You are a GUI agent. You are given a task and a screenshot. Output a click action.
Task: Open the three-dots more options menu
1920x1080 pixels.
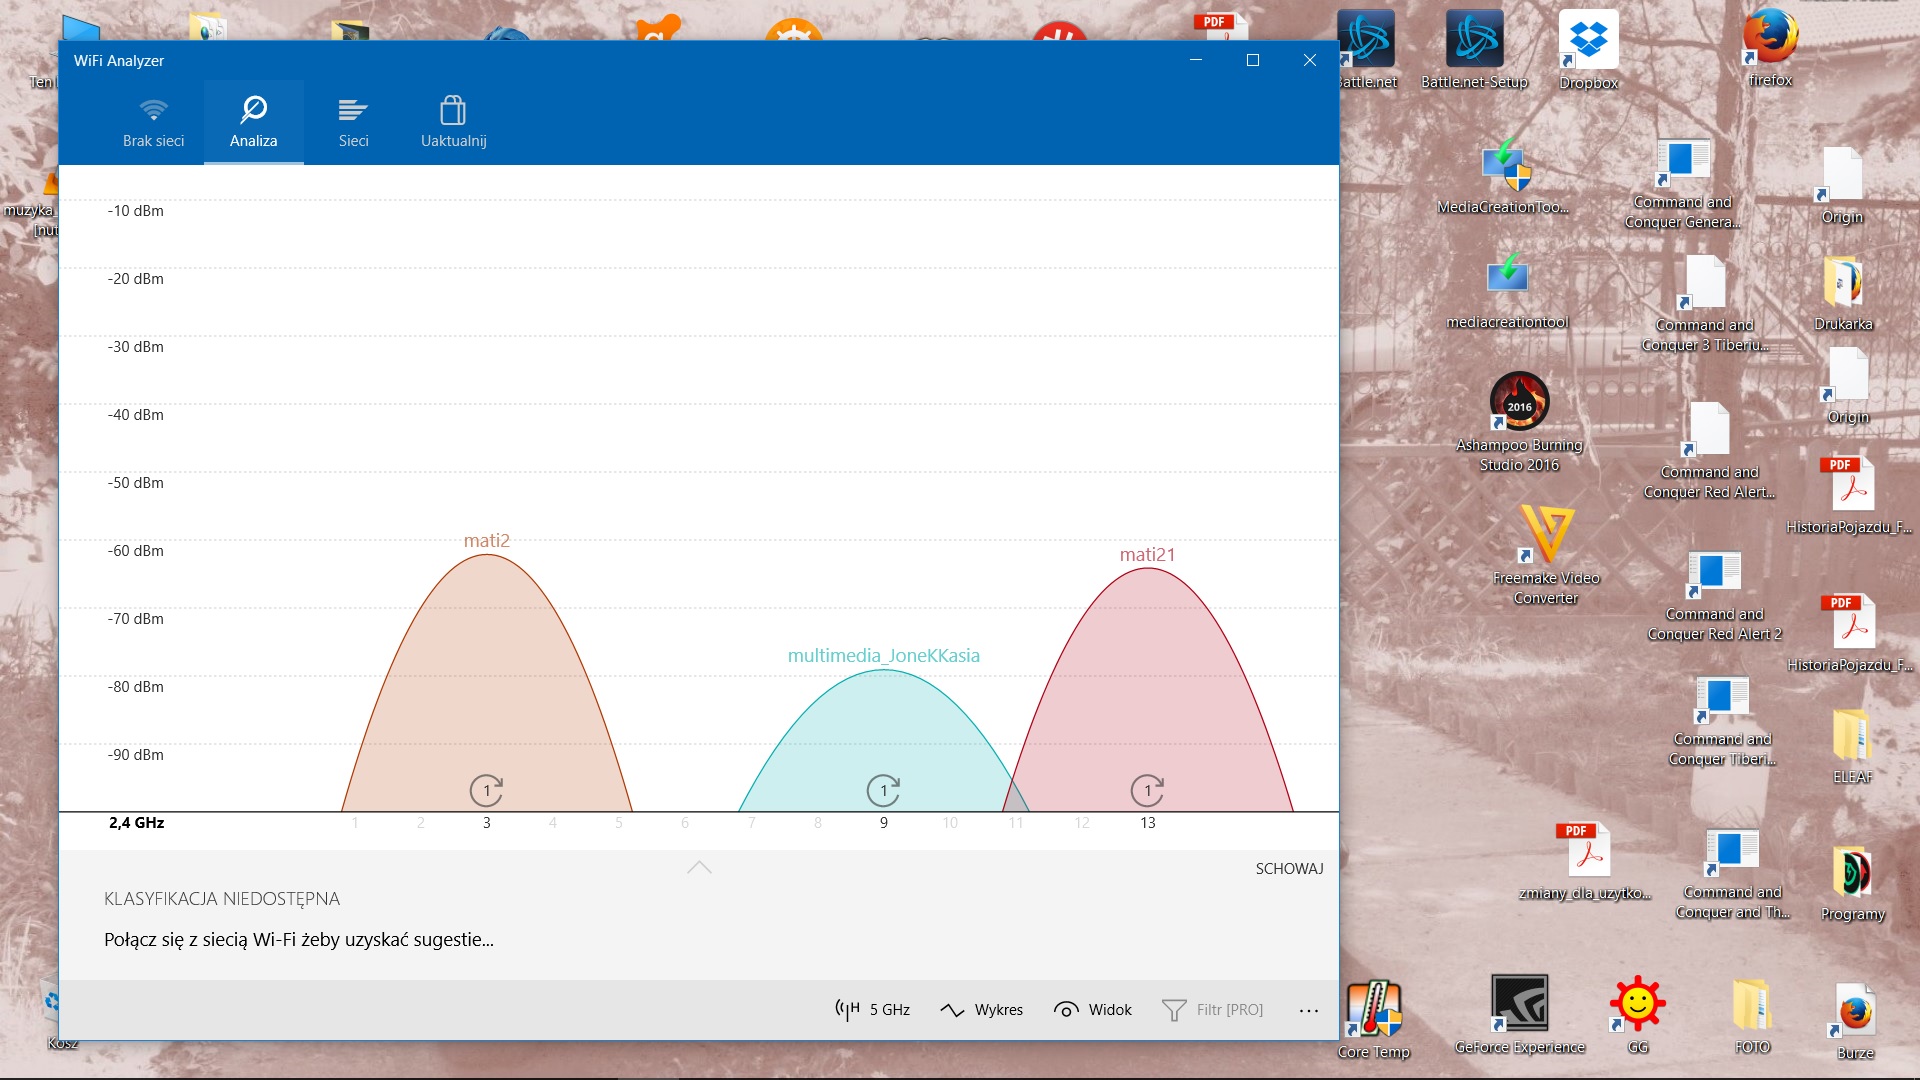(1308, 1010)
